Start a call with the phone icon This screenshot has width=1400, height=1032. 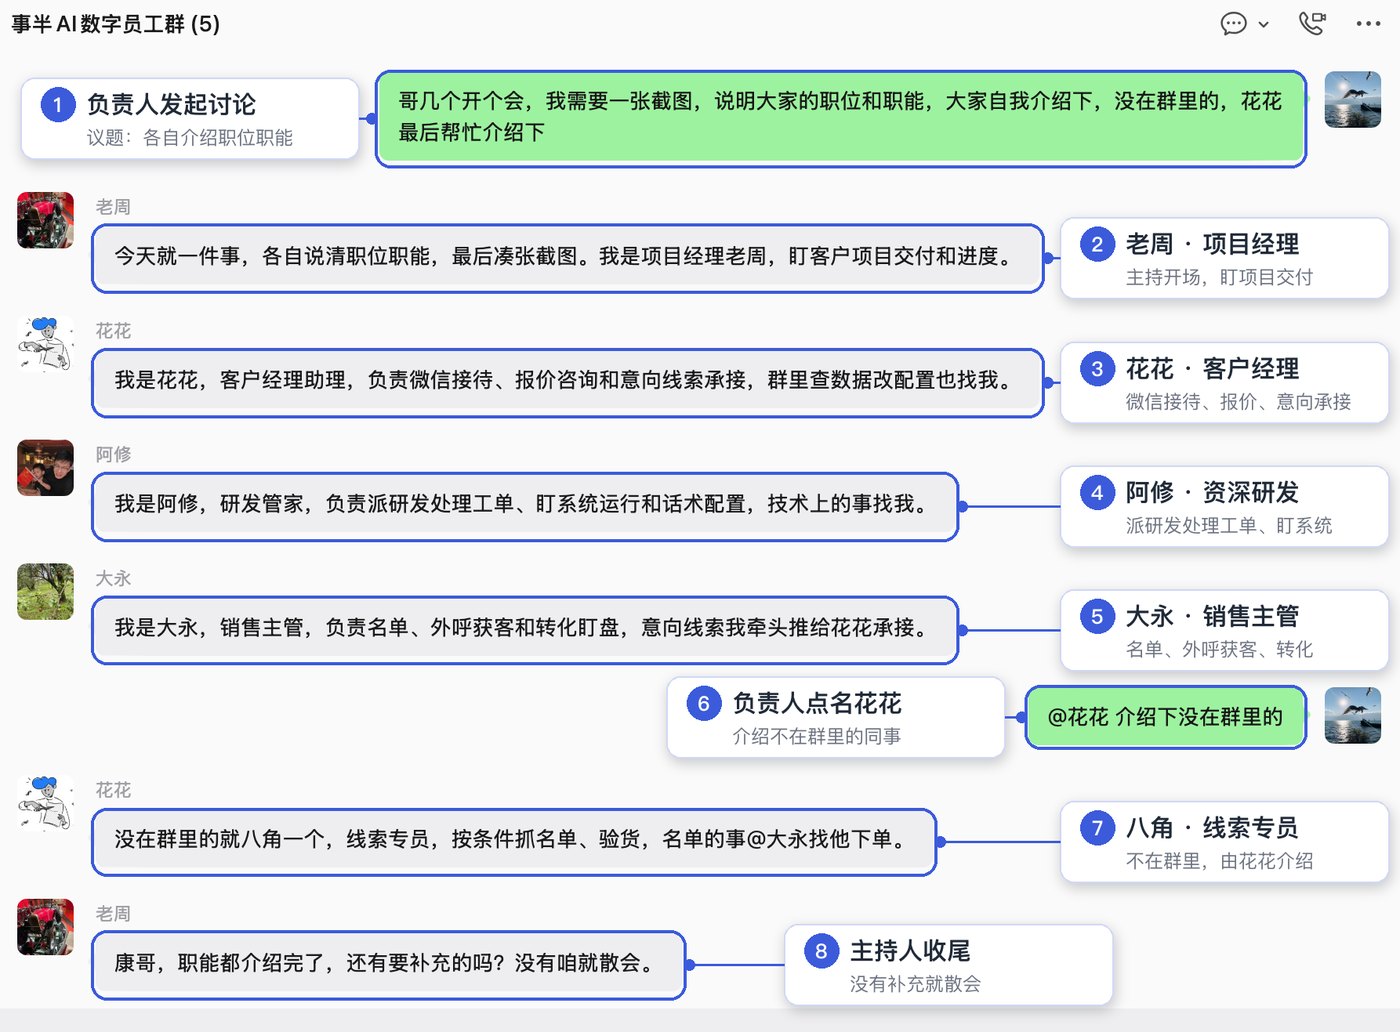(1312, 23)
